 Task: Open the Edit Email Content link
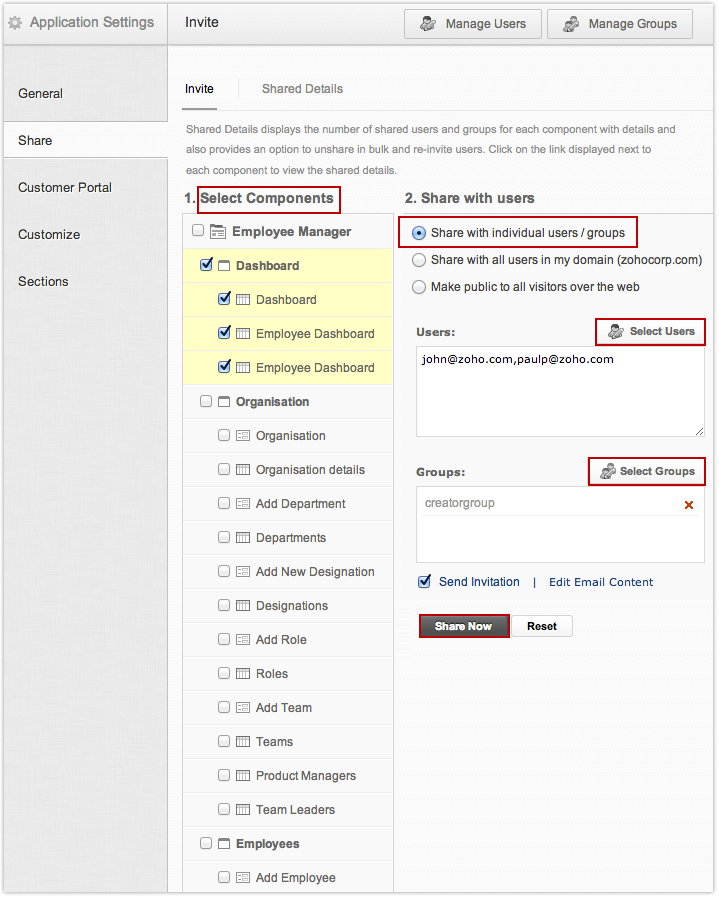coord(601,582)
